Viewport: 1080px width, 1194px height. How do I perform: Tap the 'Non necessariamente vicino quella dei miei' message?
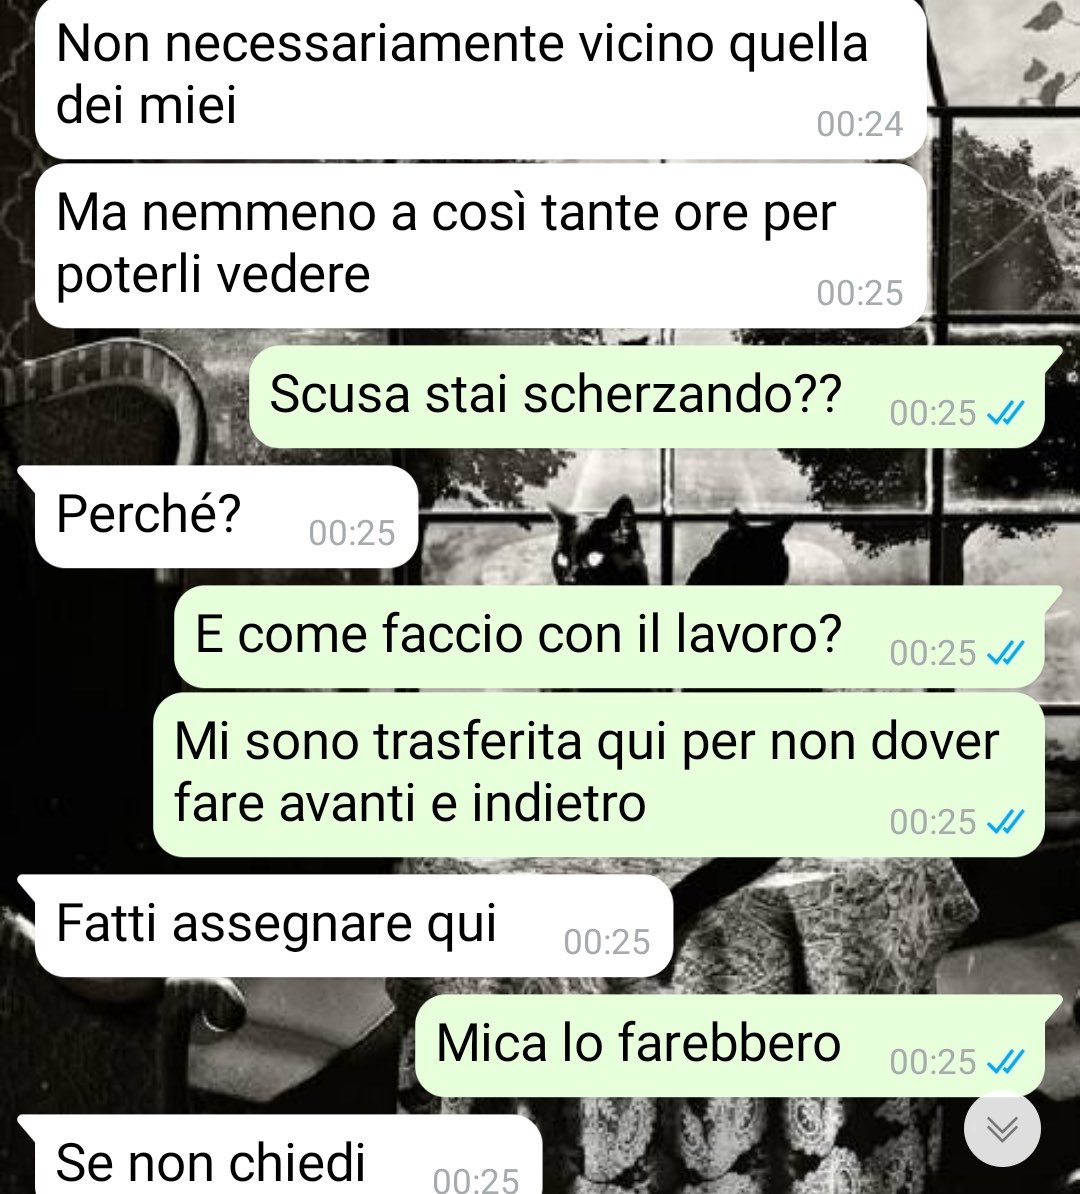(x=481, y=78)
